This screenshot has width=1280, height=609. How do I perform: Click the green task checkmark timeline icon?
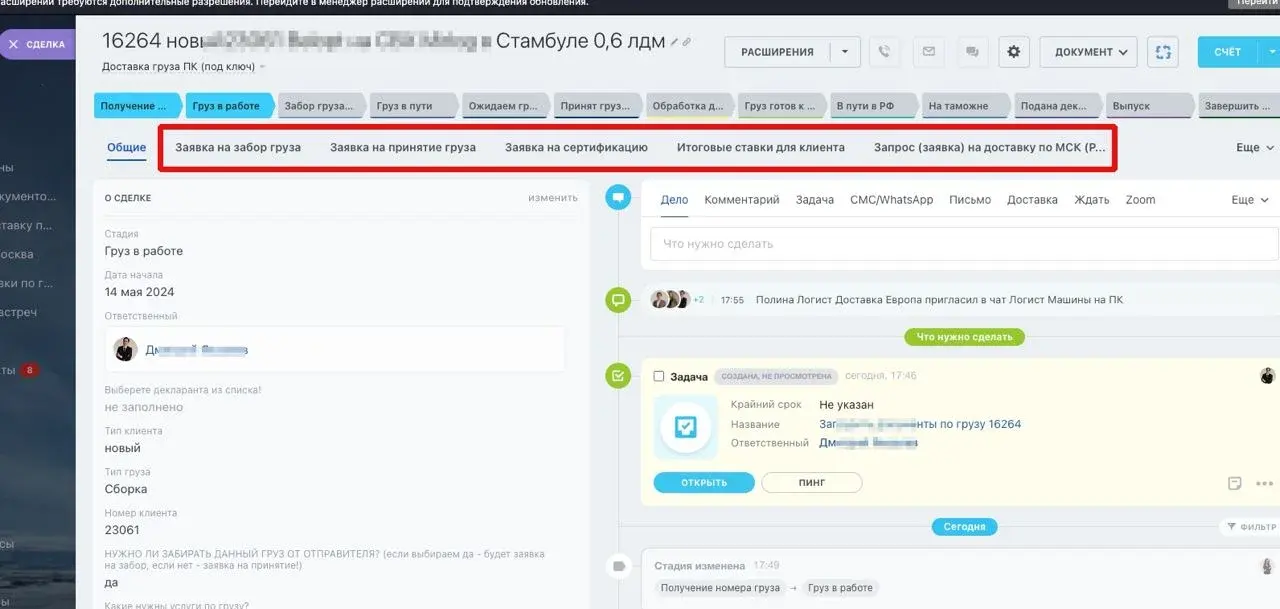(x=618, y=376)
